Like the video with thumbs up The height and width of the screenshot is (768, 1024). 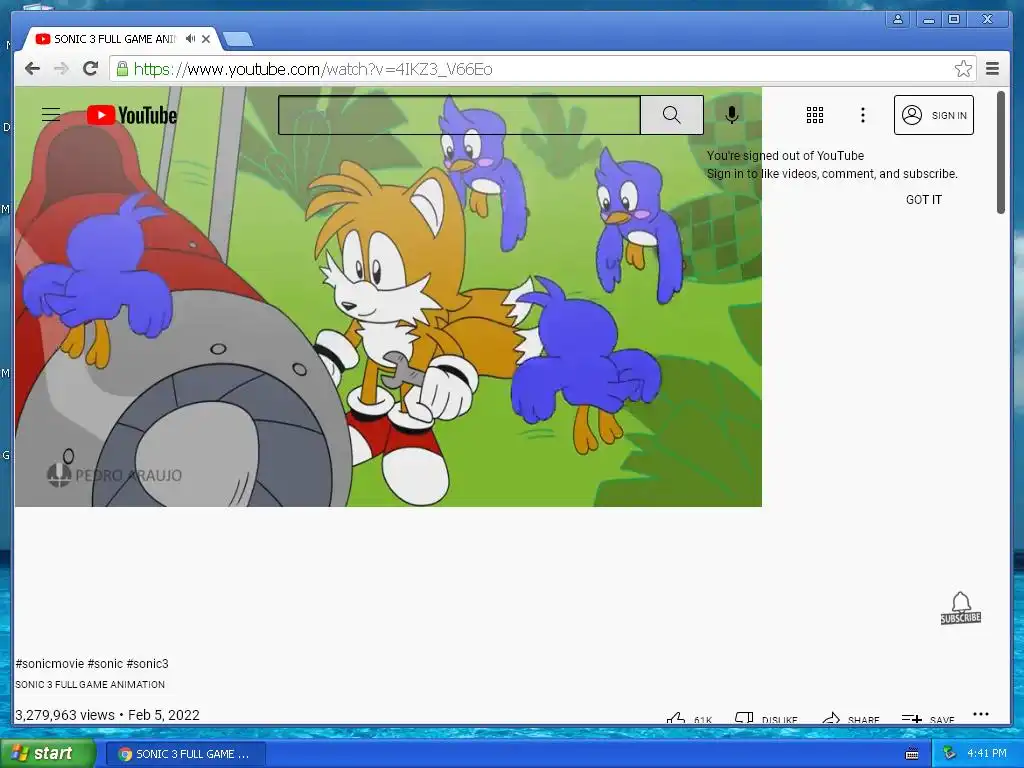(689, 718)
